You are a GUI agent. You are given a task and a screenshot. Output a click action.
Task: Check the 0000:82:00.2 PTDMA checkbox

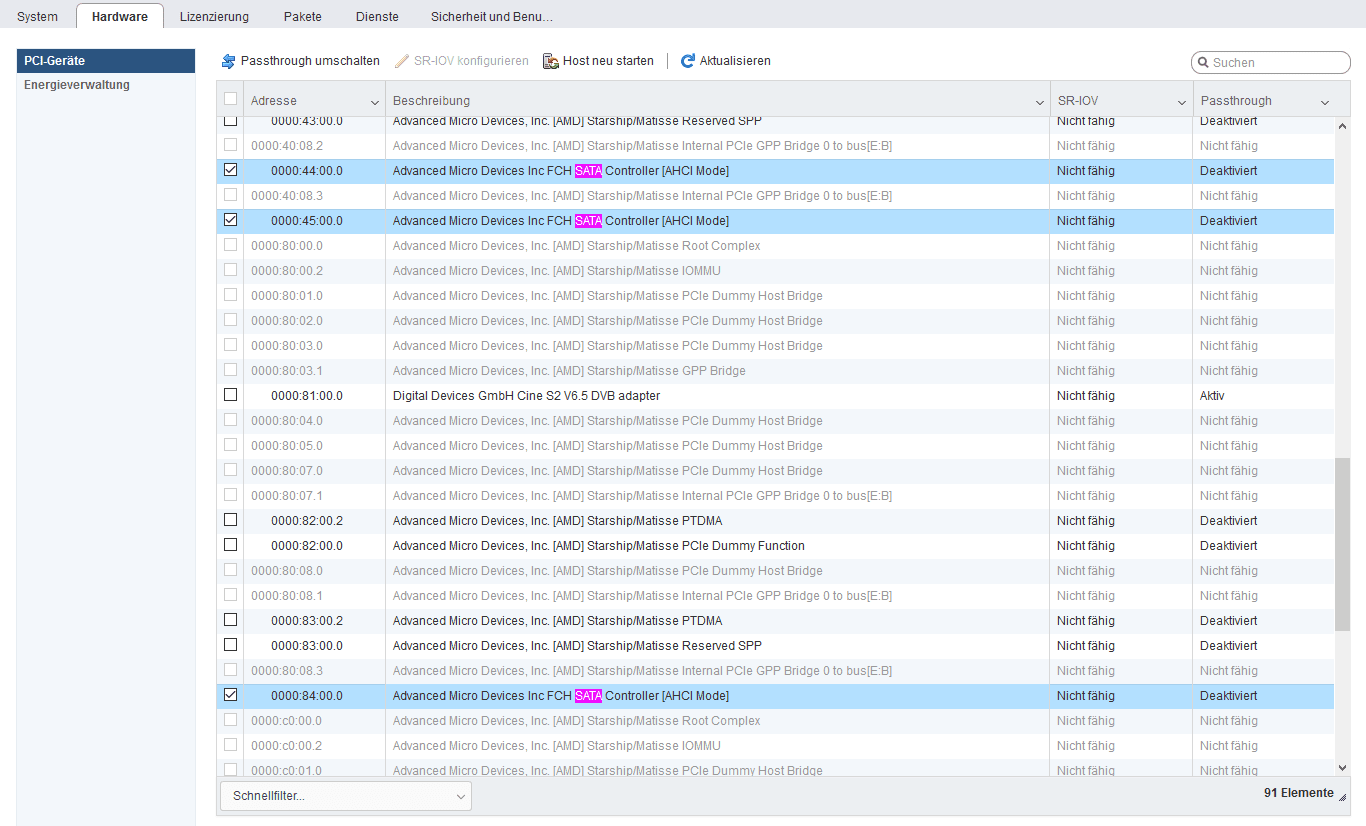tap(231, 520)
